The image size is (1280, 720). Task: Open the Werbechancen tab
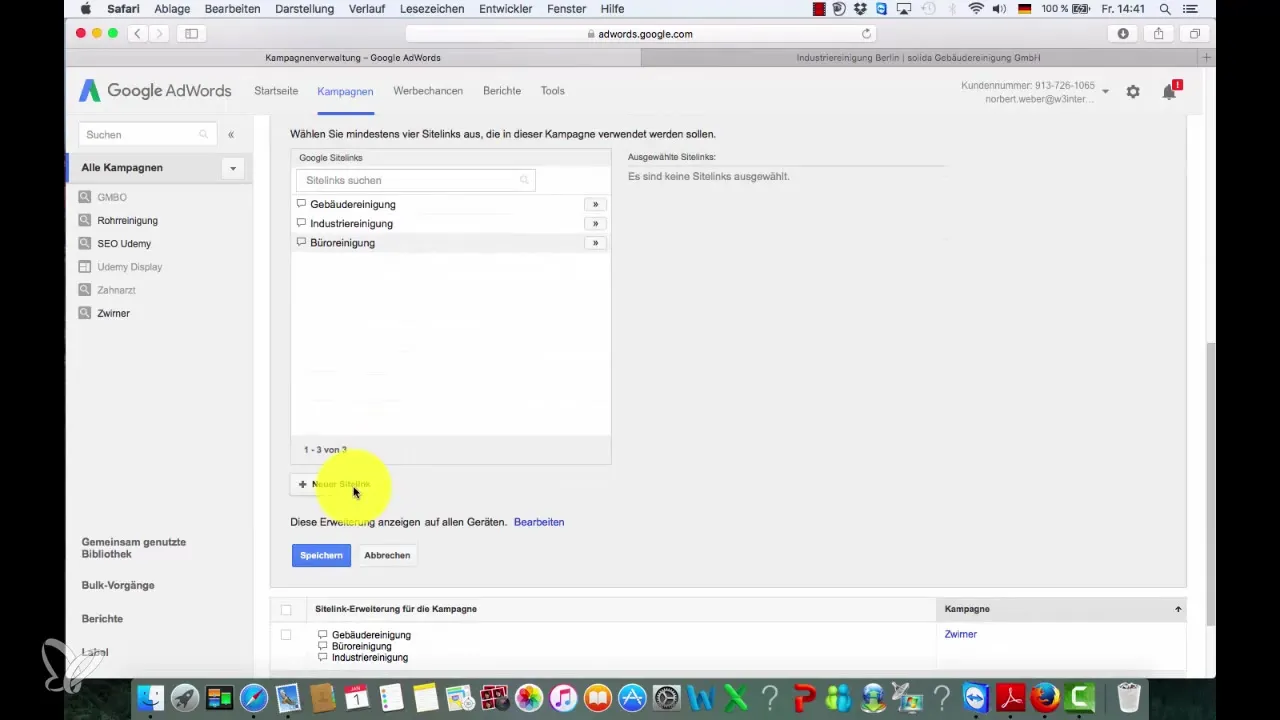tap(428, 91)
